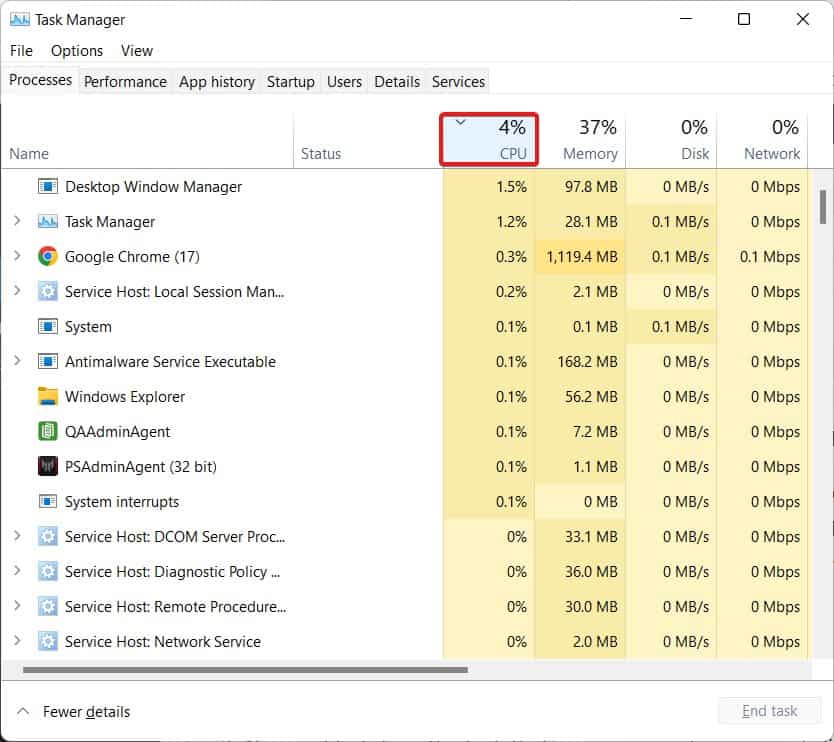Click the Windows Explorer folder icon

[x=48, y=397]
